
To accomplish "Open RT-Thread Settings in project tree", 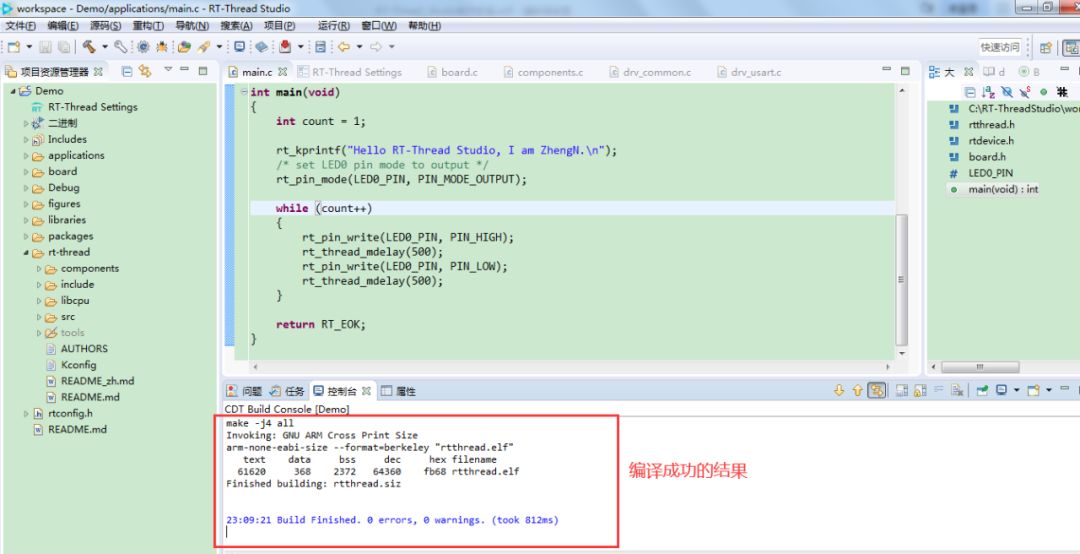I will pyautogui.click(x=84, y=107).
